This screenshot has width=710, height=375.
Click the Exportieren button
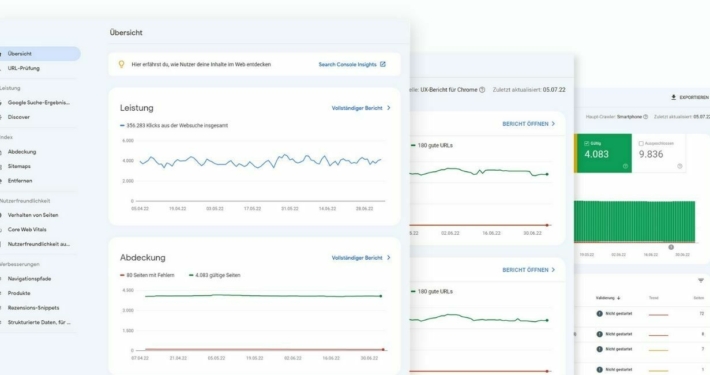[x=690, y=97]
